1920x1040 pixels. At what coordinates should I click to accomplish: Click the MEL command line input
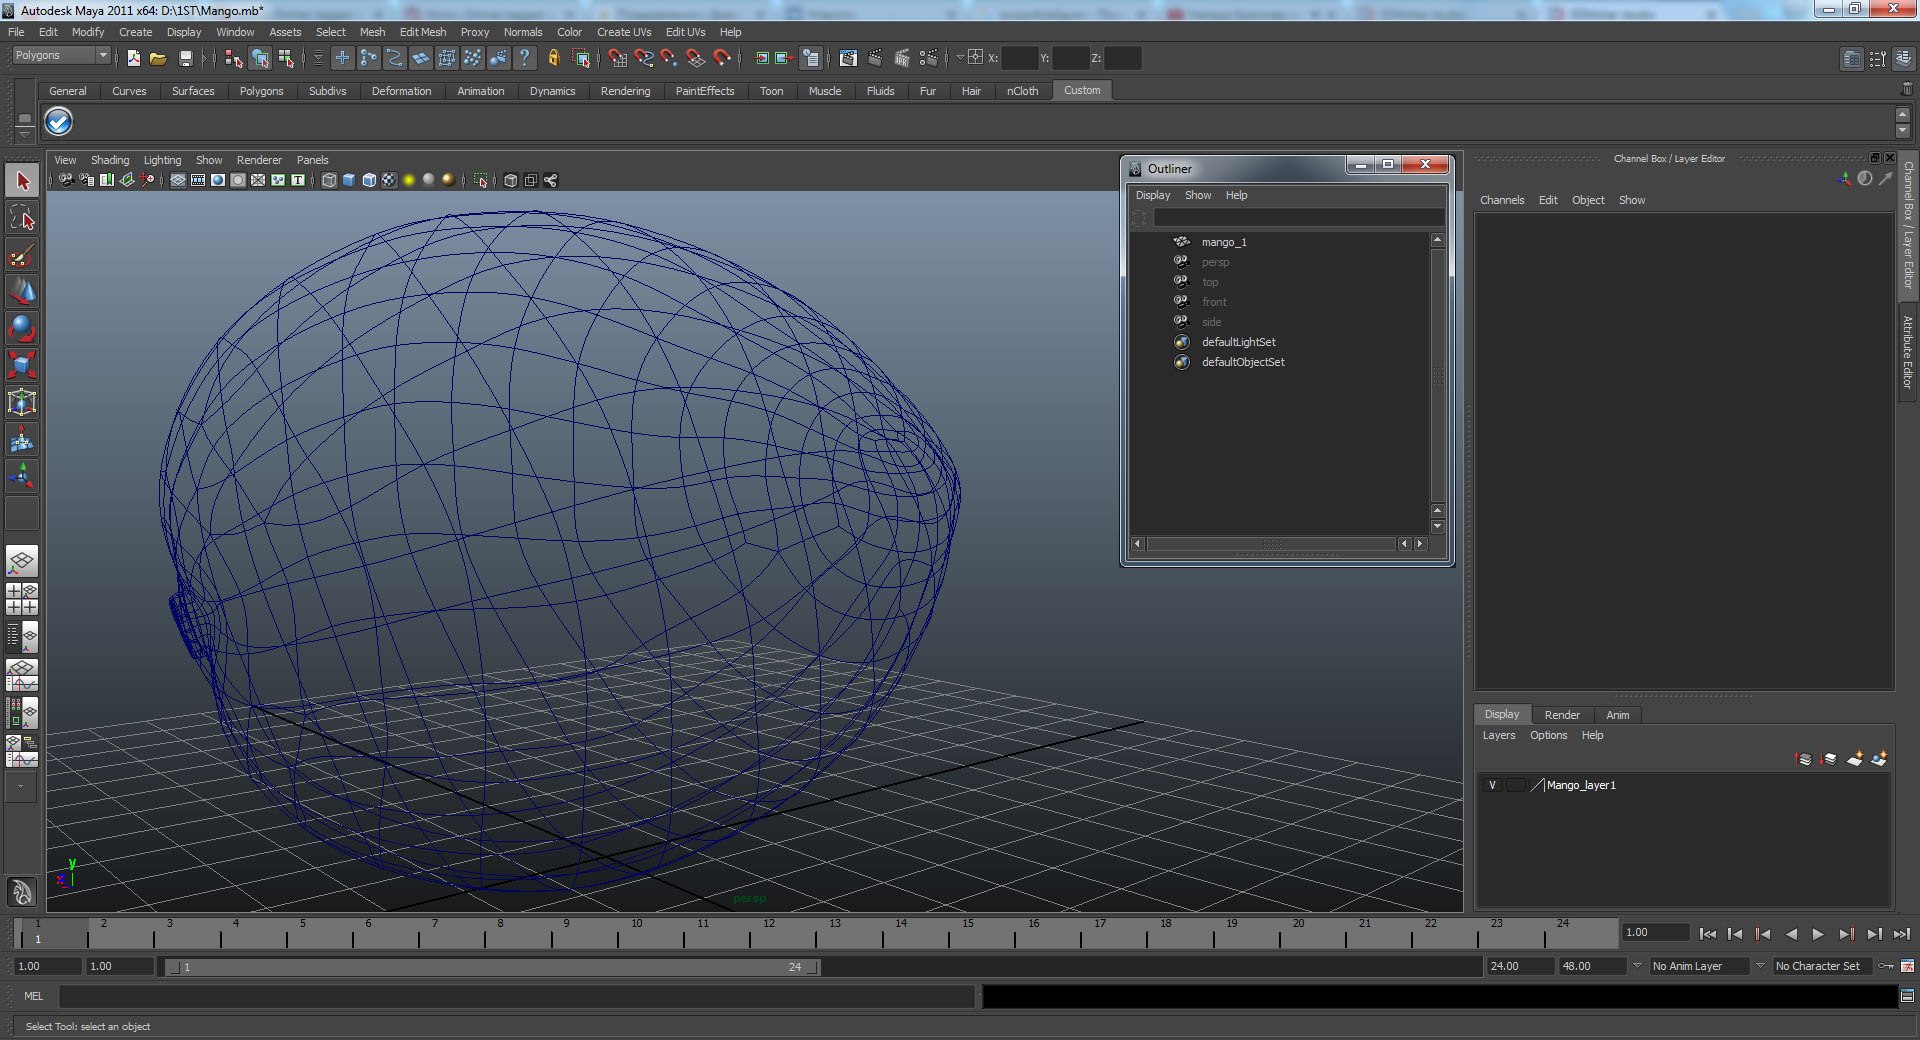coord(516,996)
